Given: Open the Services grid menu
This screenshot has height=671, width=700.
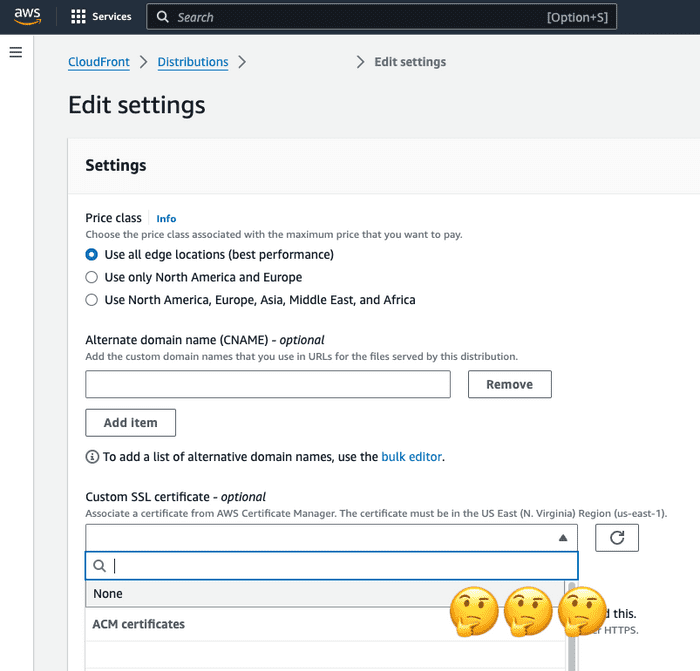Looking at the screenshot, I should (79, 17).
